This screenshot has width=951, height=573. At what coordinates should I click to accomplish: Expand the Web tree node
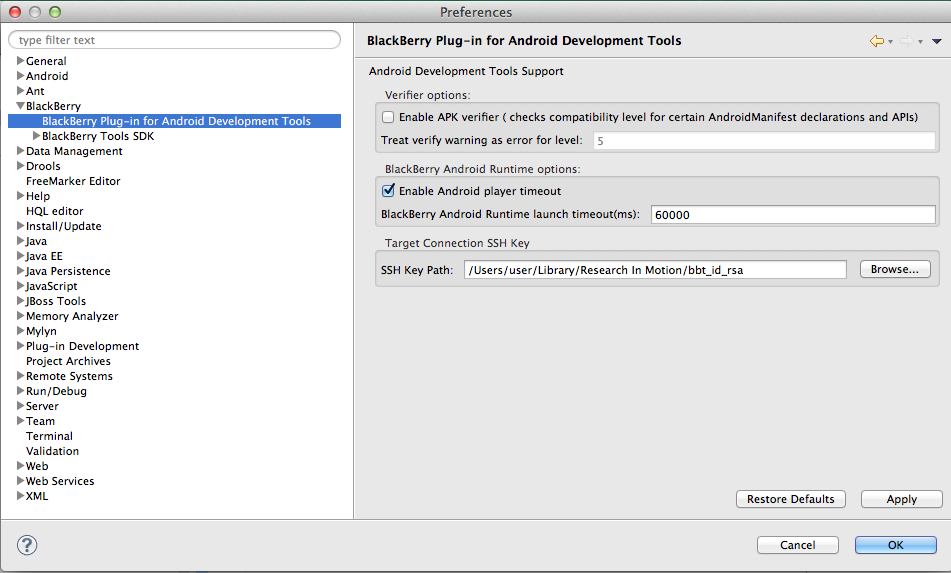[x=21, y=466]
